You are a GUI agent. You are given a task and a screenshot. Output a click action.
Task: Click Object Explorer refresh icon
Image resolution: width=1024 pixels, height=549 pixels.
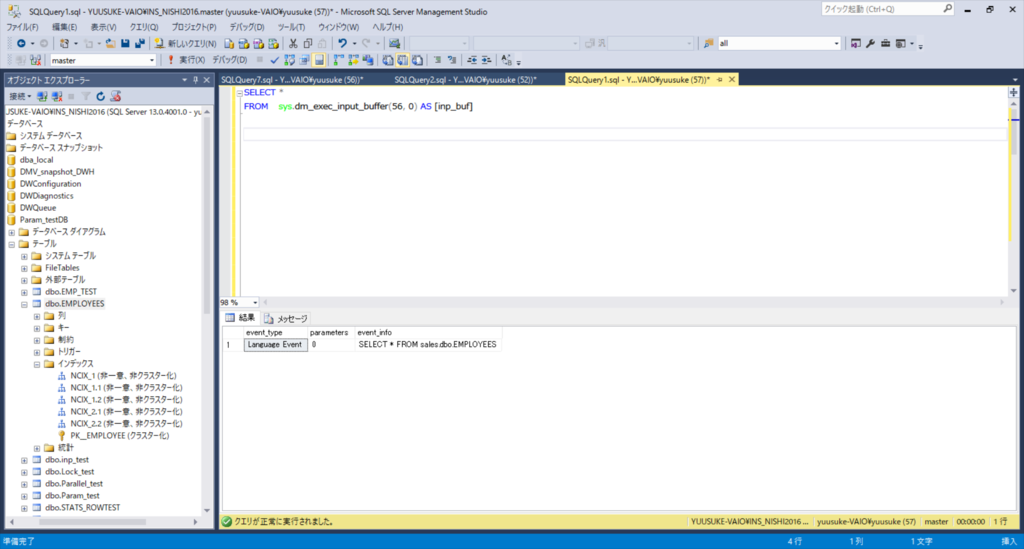[x=101, y=97]
